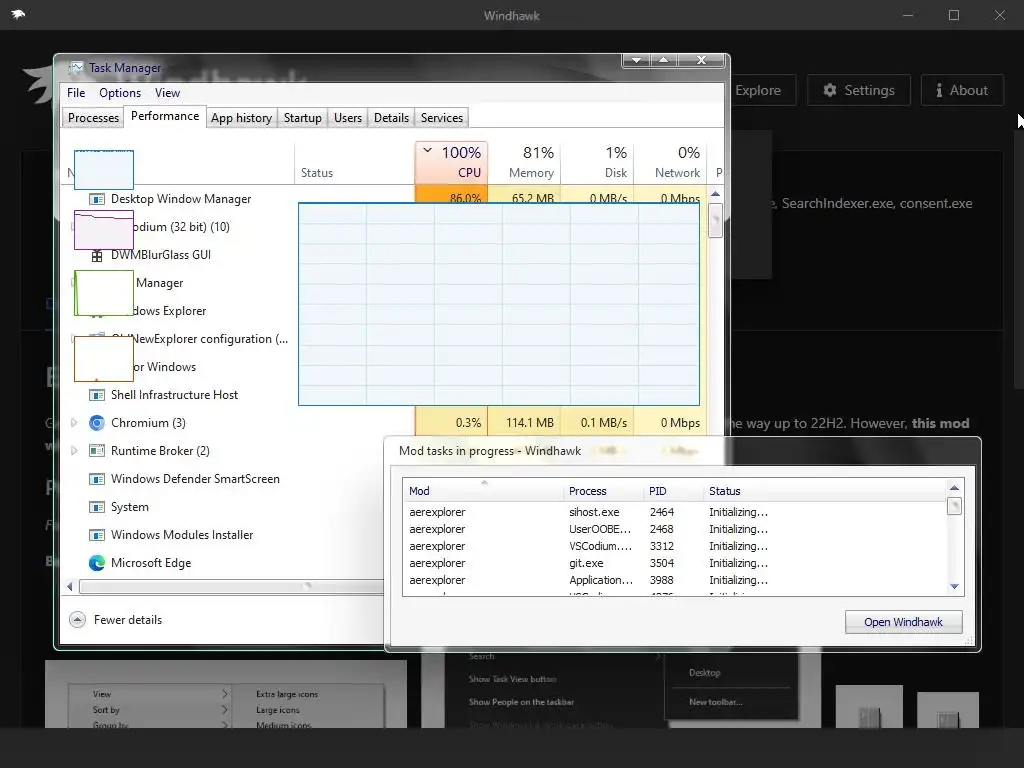Select the sihost.exe task row
This screenshot has height=768, width=1024.
[x=674, y=512]
